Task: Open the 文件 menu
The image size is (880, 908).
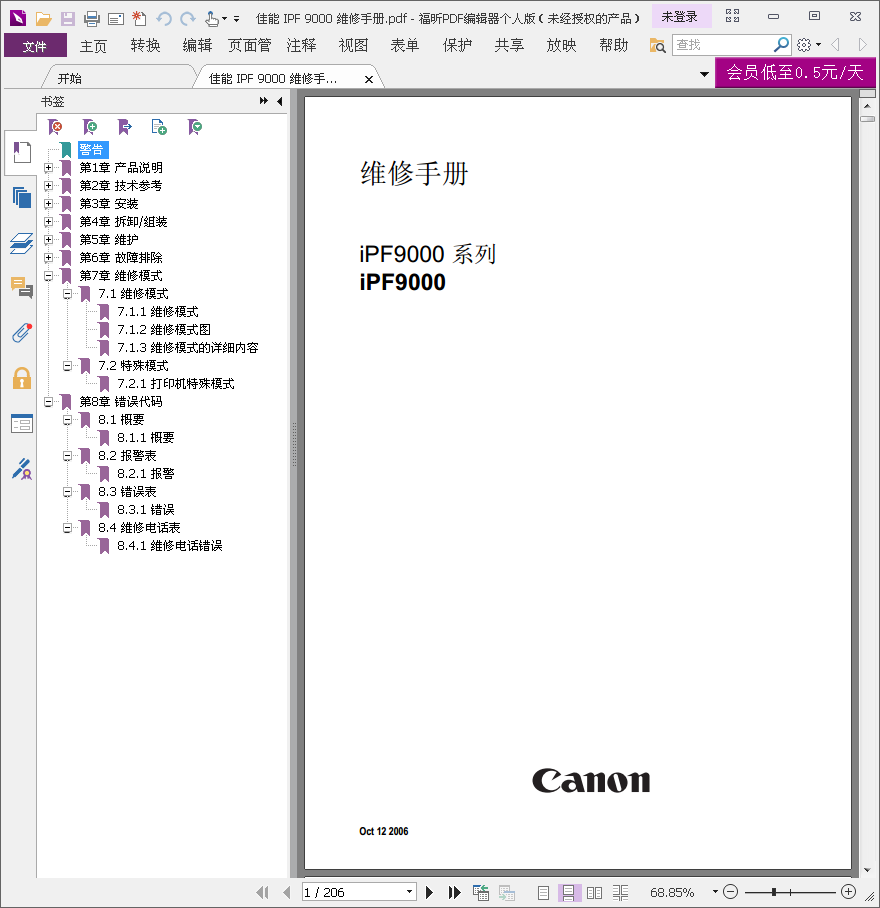Action: (35, 46)
